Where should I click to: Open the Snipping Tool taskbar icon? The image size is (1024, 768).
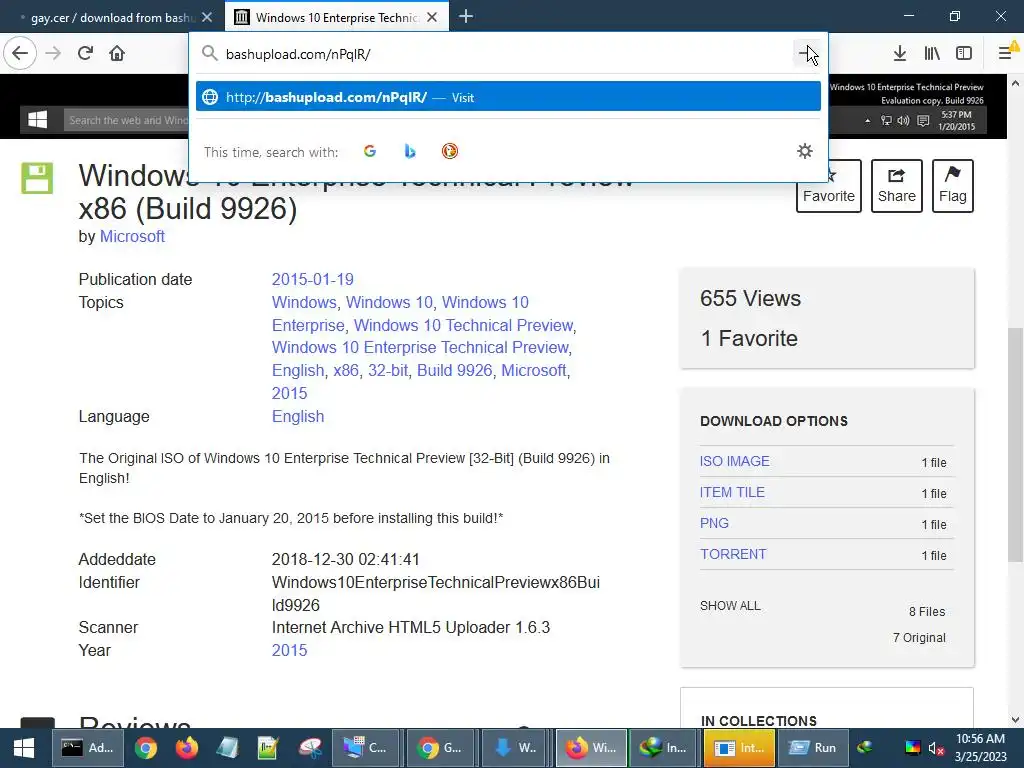pyautogui.click(x=310, y=748)
